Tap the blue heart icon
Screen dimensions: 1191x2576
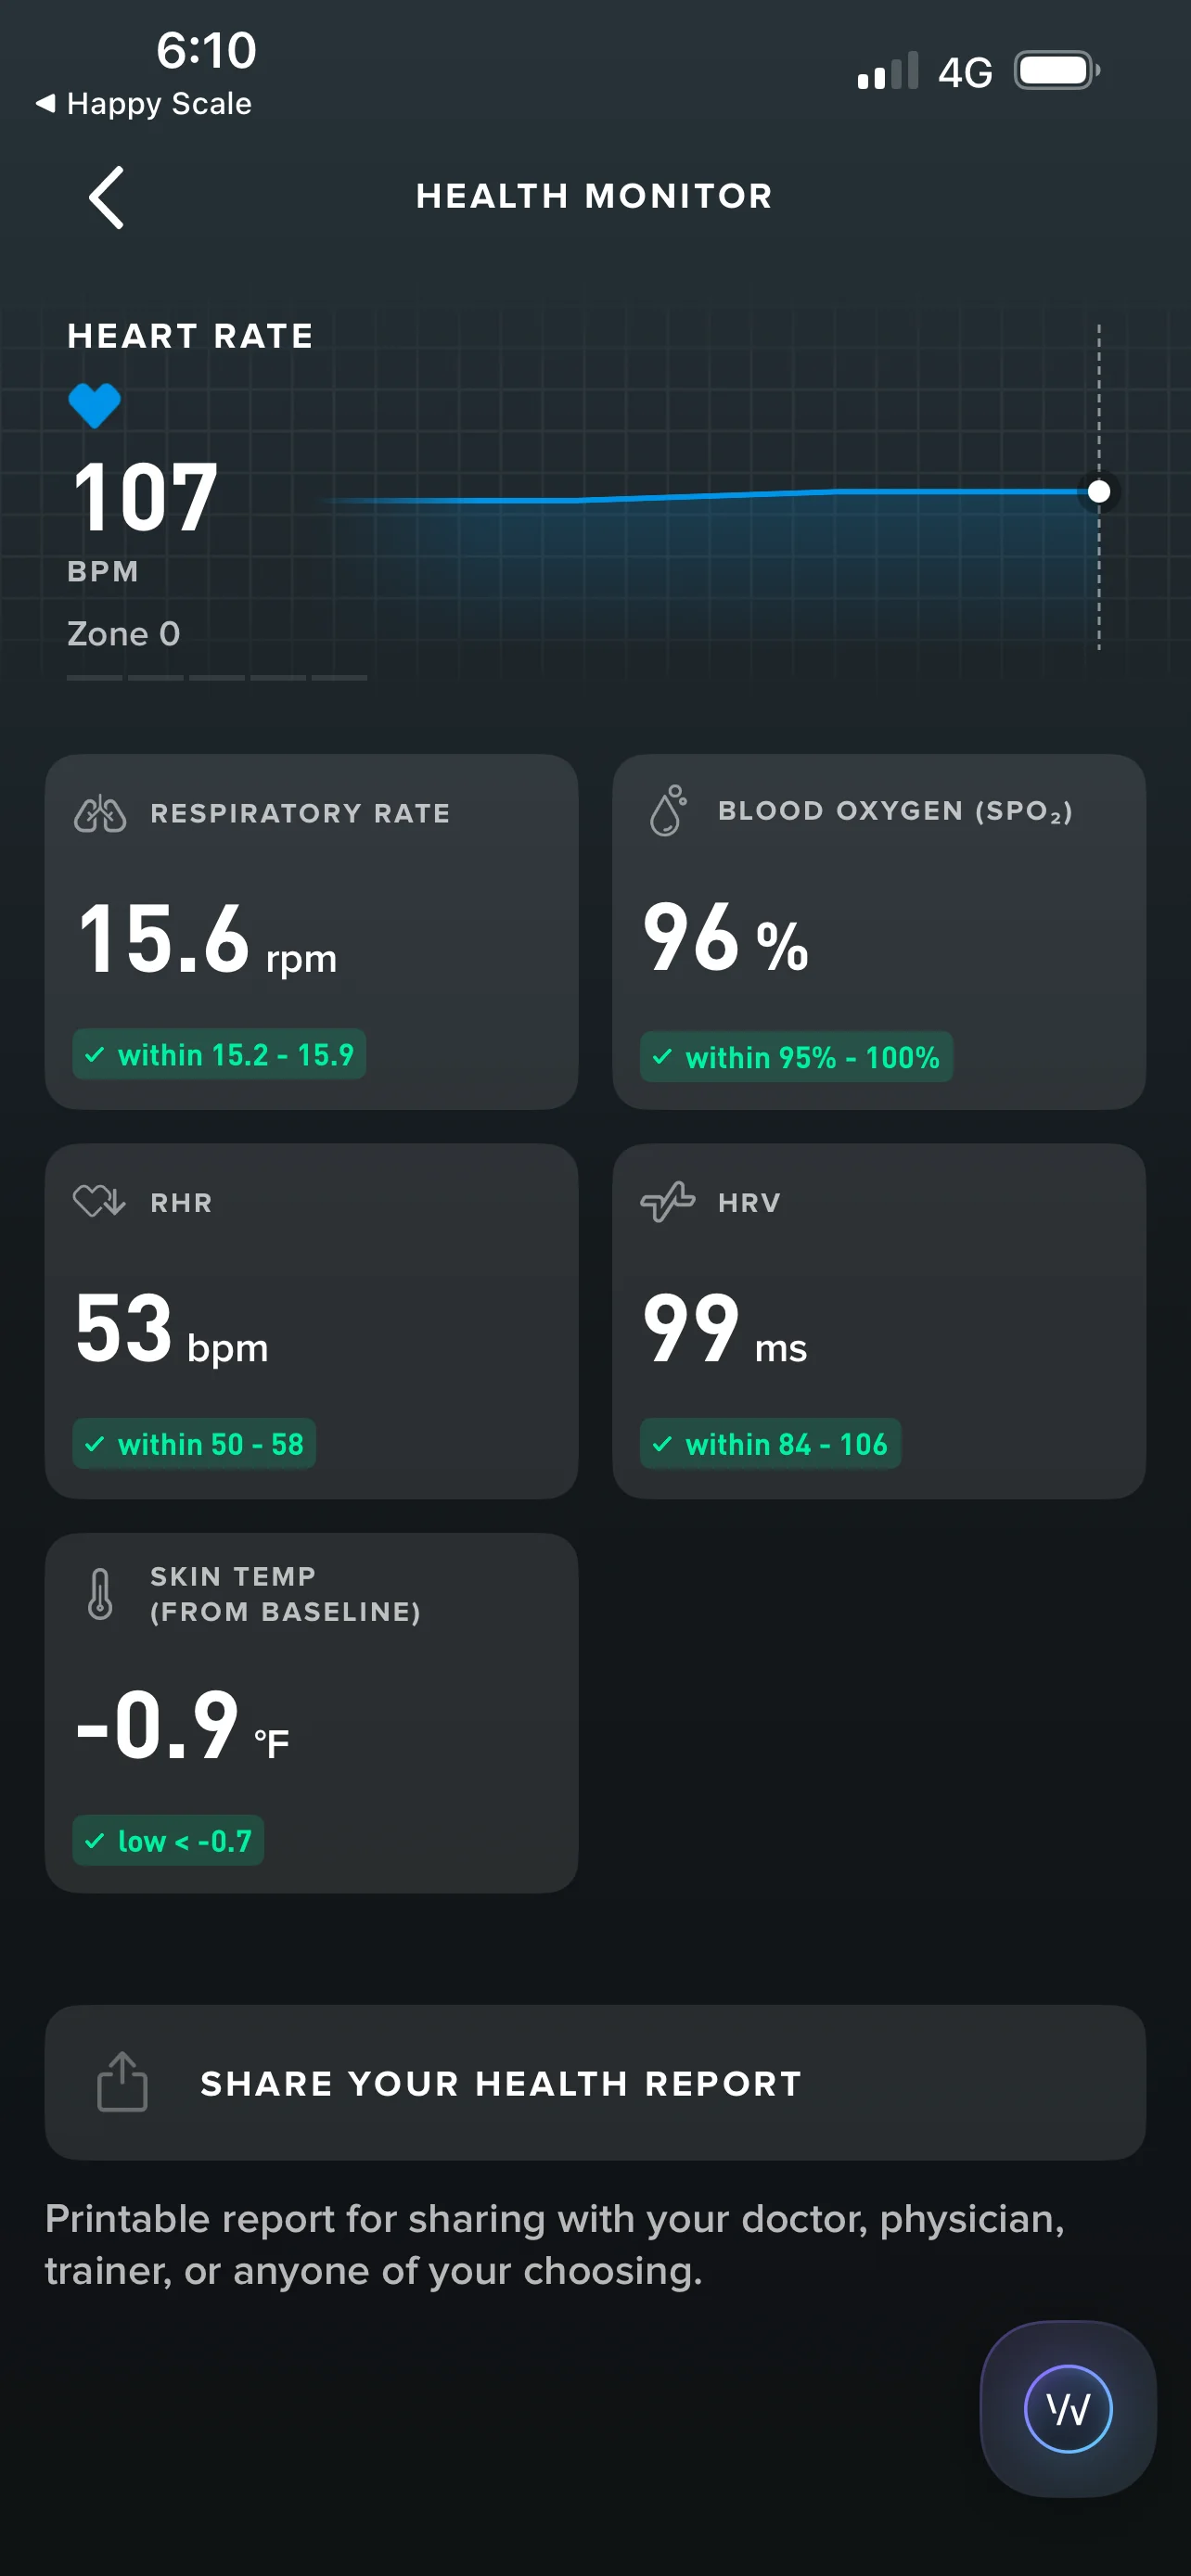[94, 406]
